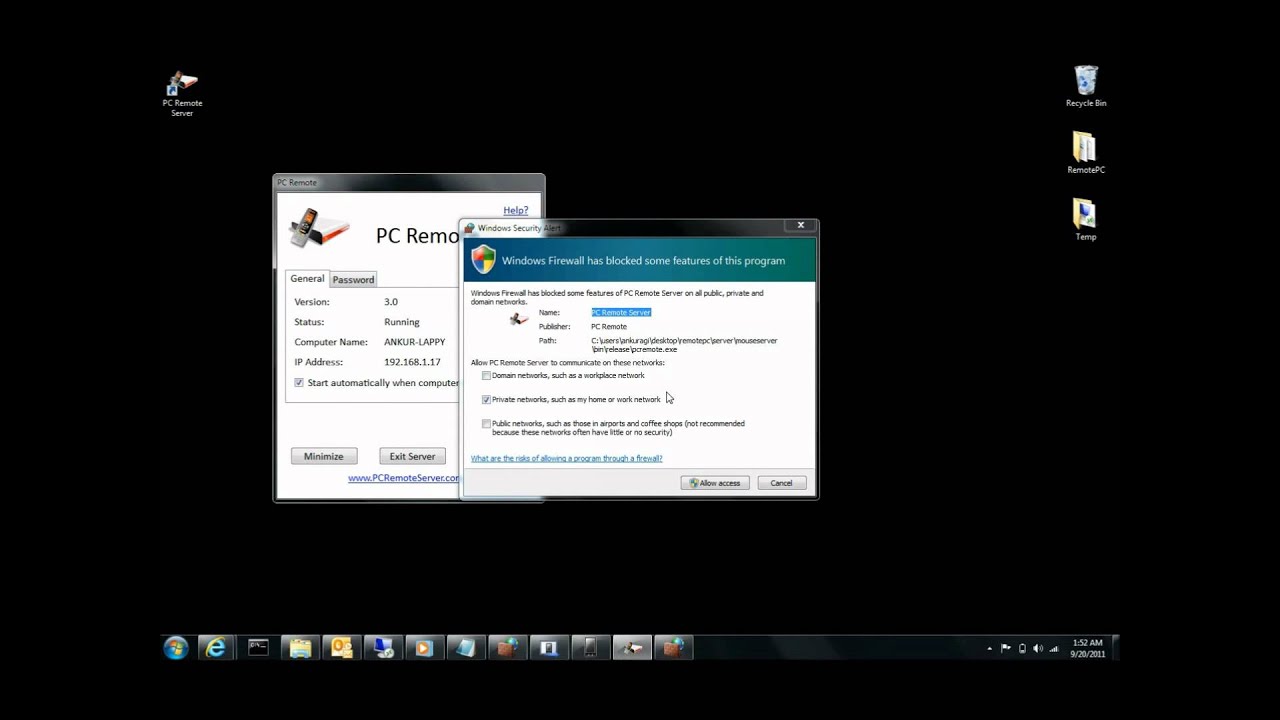
Task: Click the highlighted PC Remote Server name field
Action: pyautogui.click(x=621, y=313)
